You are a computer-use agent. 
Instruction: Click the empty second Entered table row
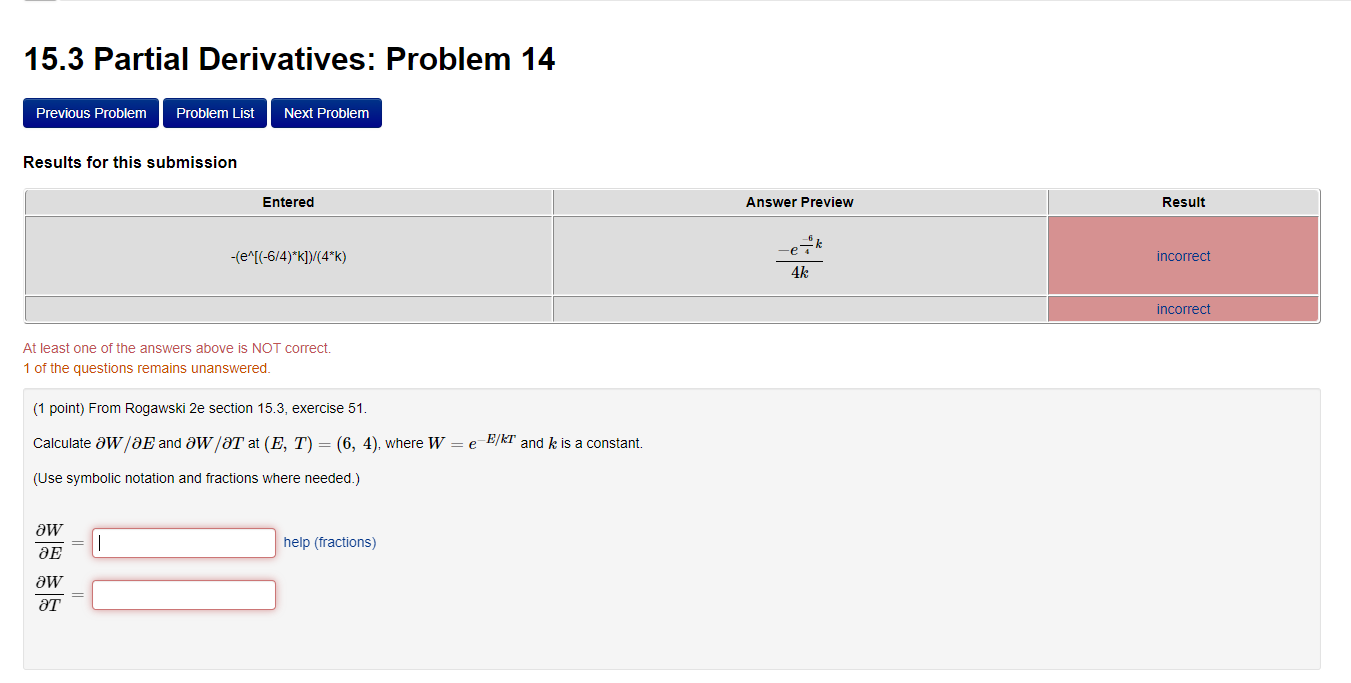(x=288, y=308)
